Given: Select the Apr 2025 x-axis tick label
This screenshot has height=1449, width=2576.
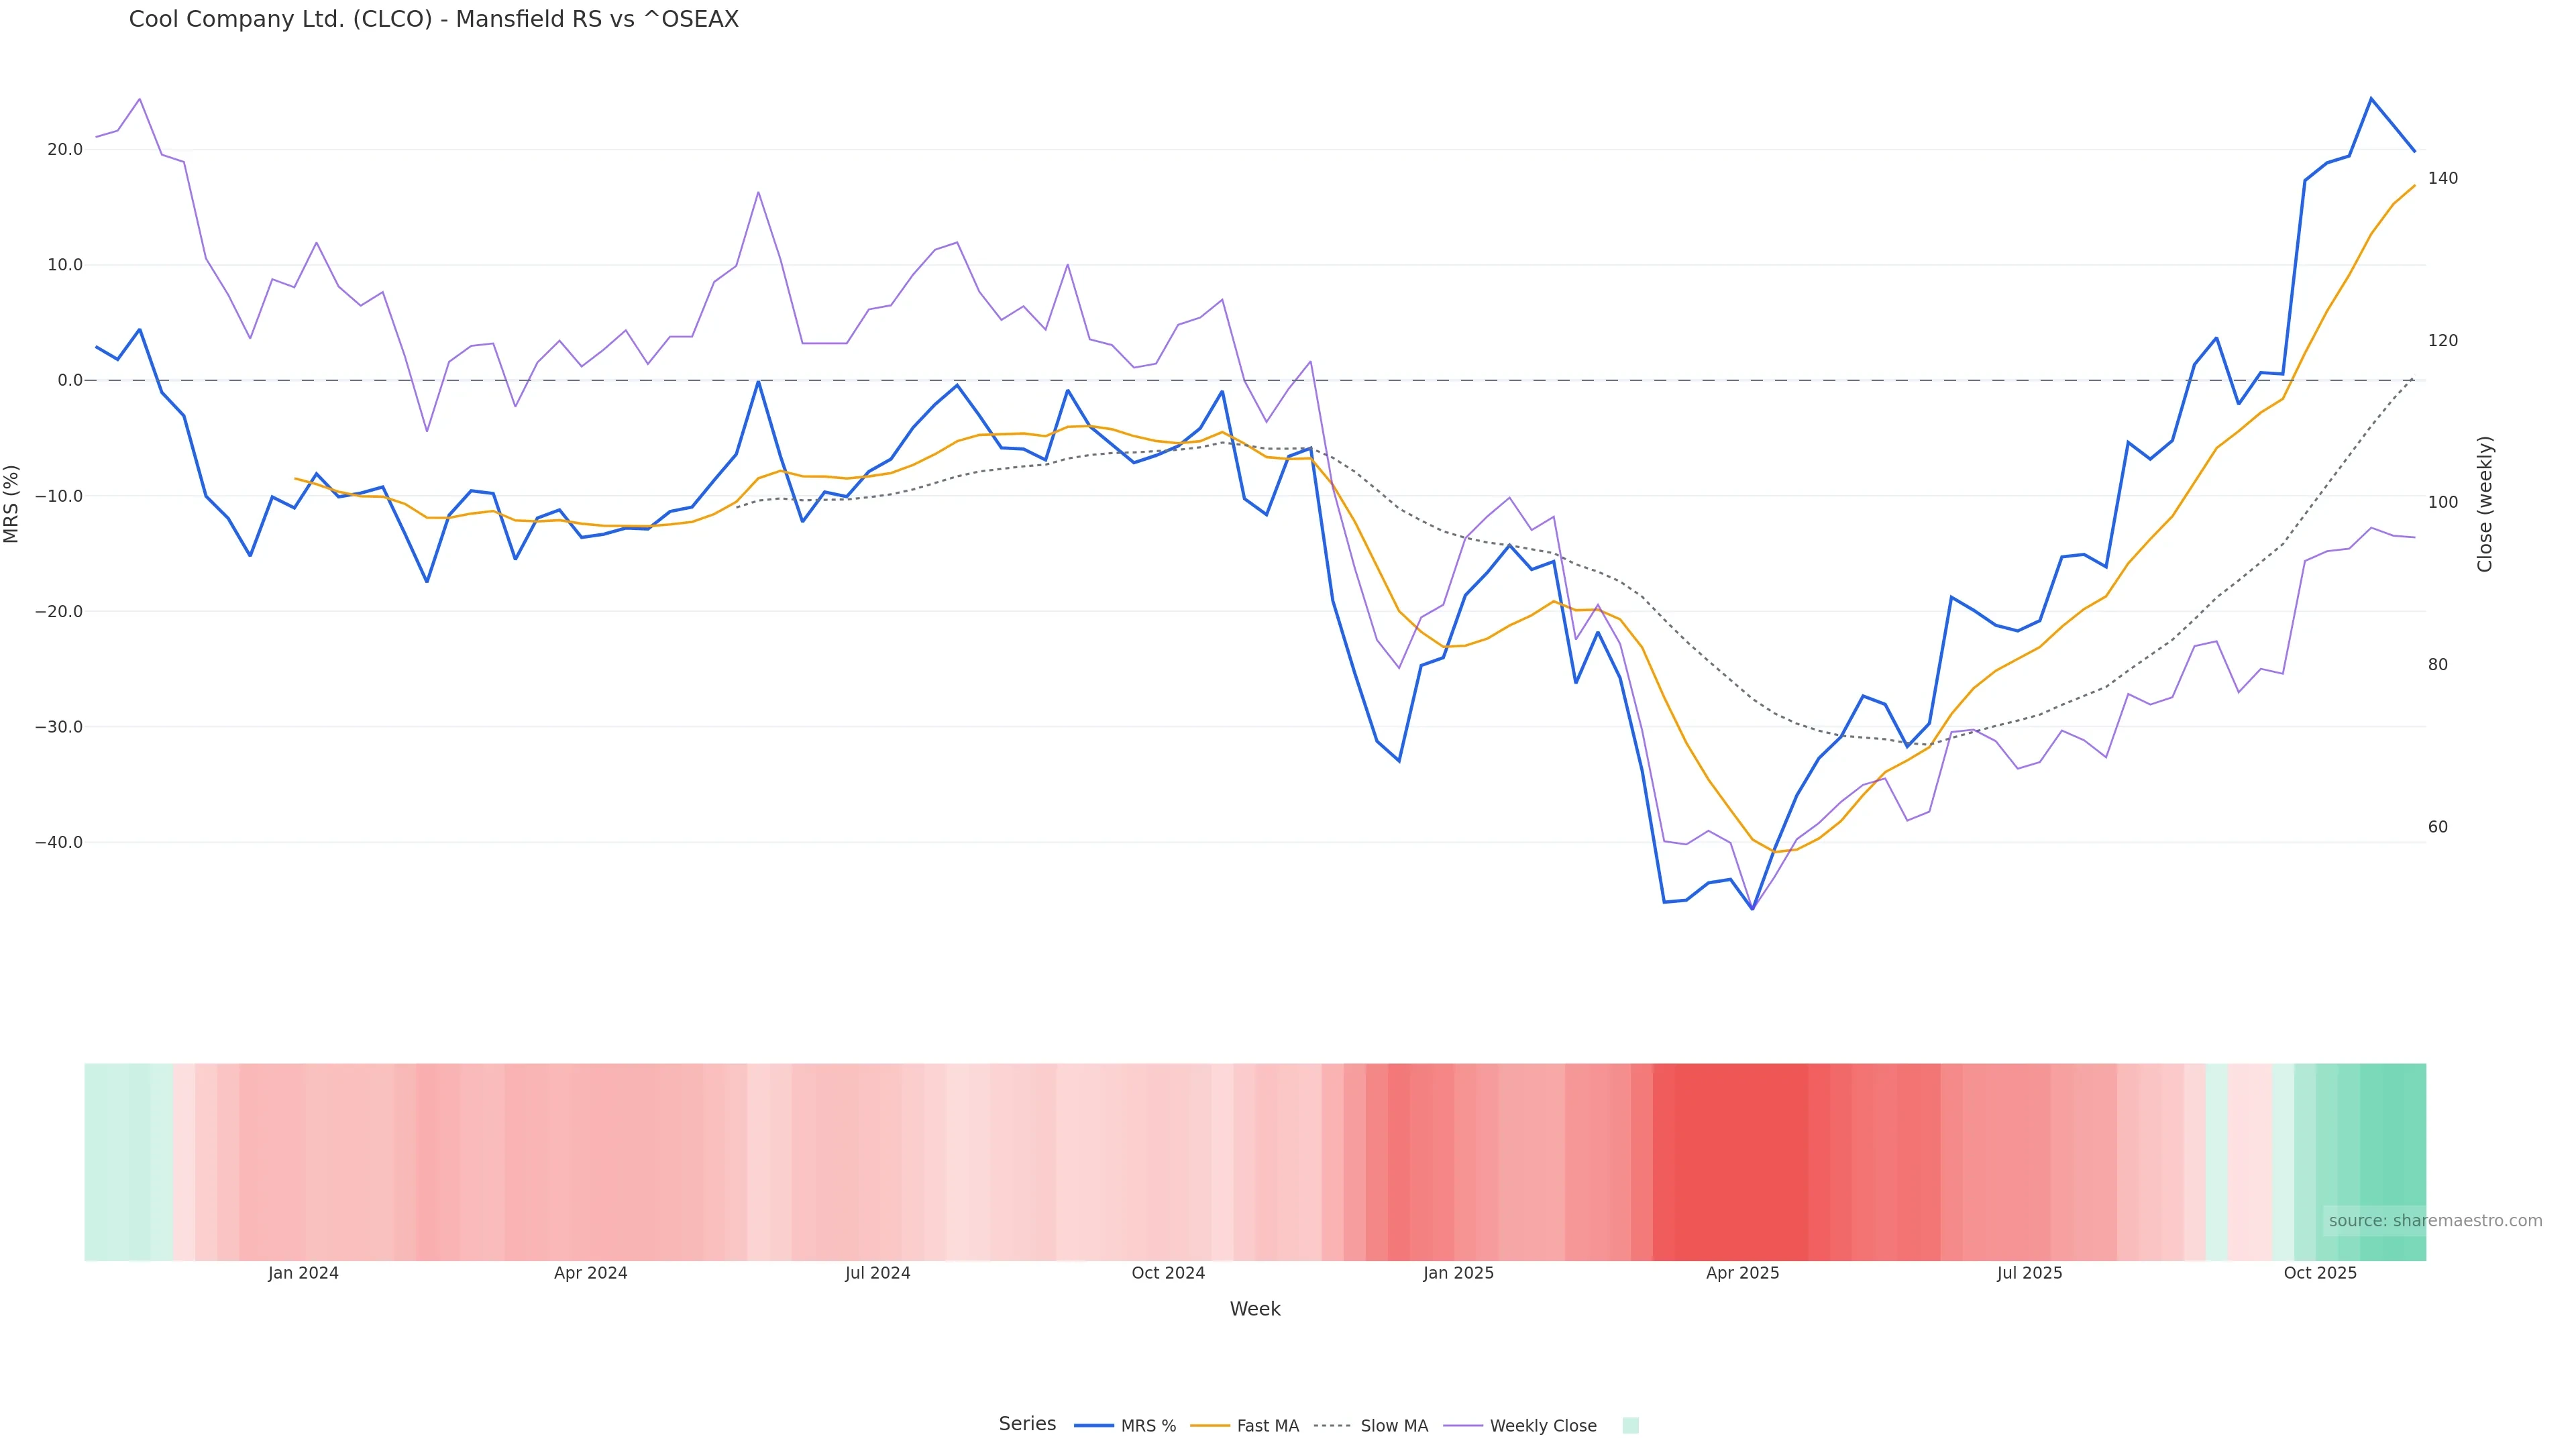Looking at the screenshot, I should 1743,1274.
